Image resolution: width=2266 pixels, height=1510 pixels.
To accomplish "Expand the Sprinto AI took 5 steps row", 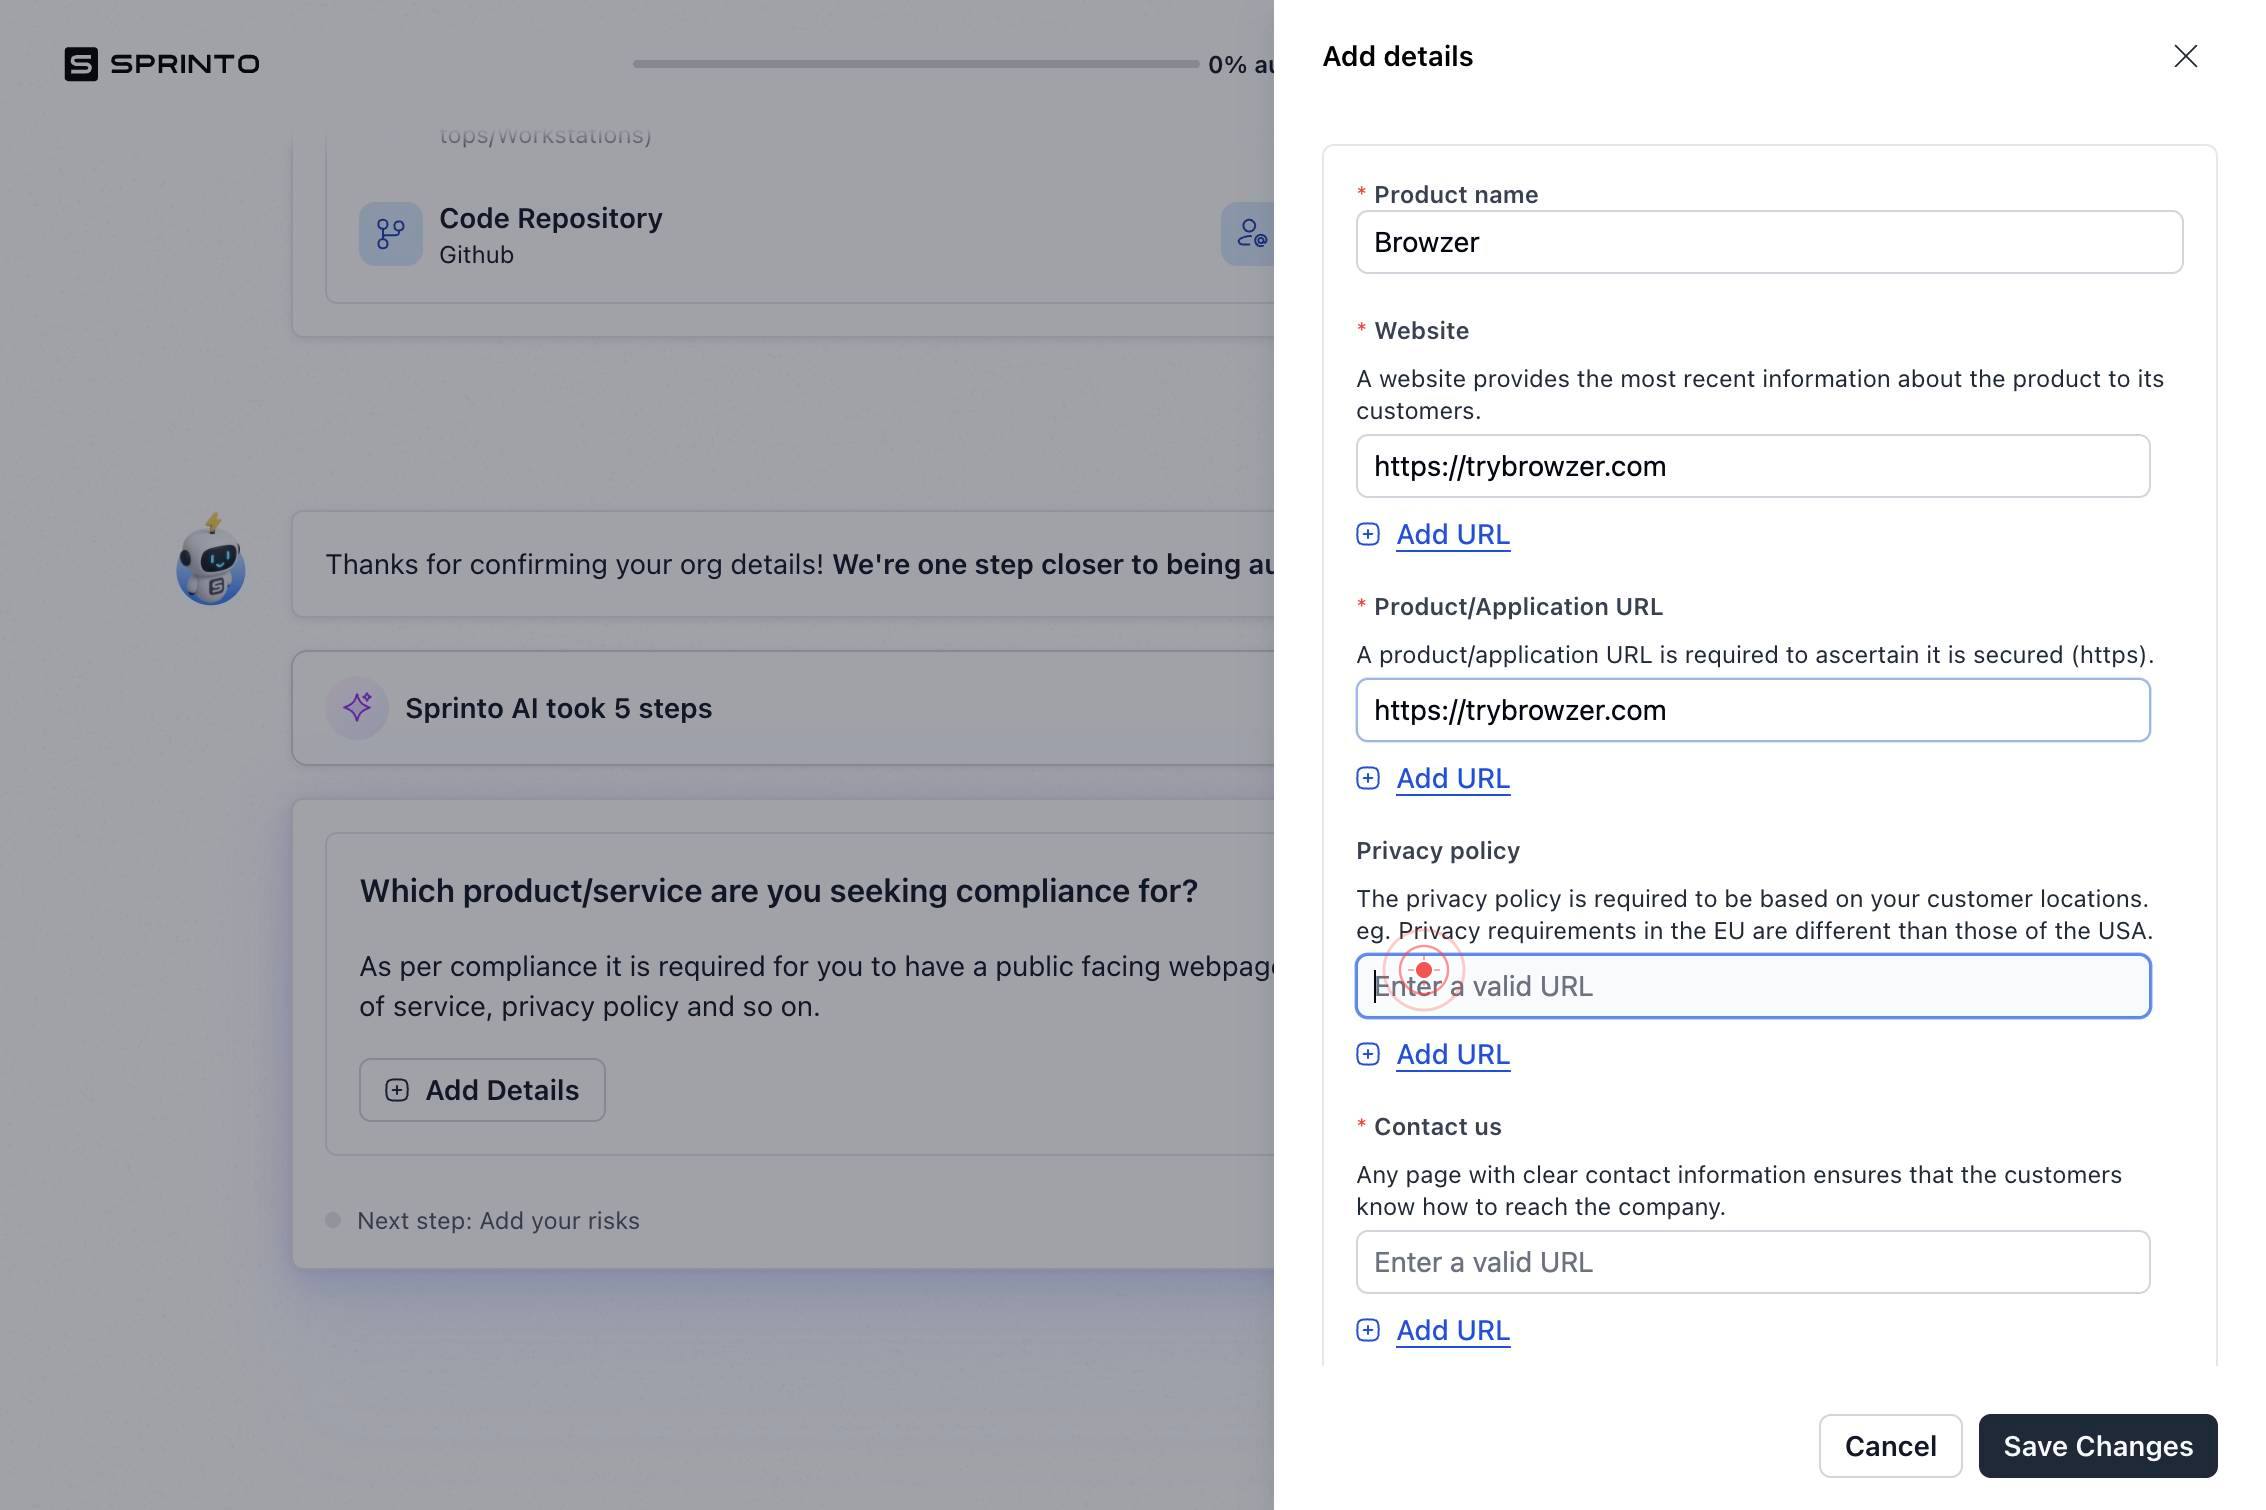I will tap(783, 708).
